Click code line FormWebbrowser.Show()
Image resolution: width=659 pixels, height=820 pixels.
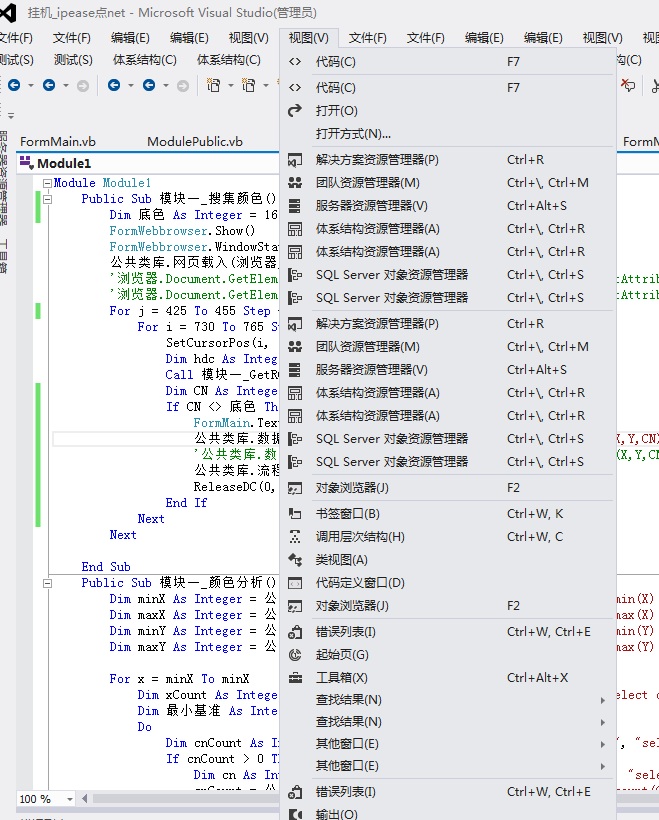[182, 231]
